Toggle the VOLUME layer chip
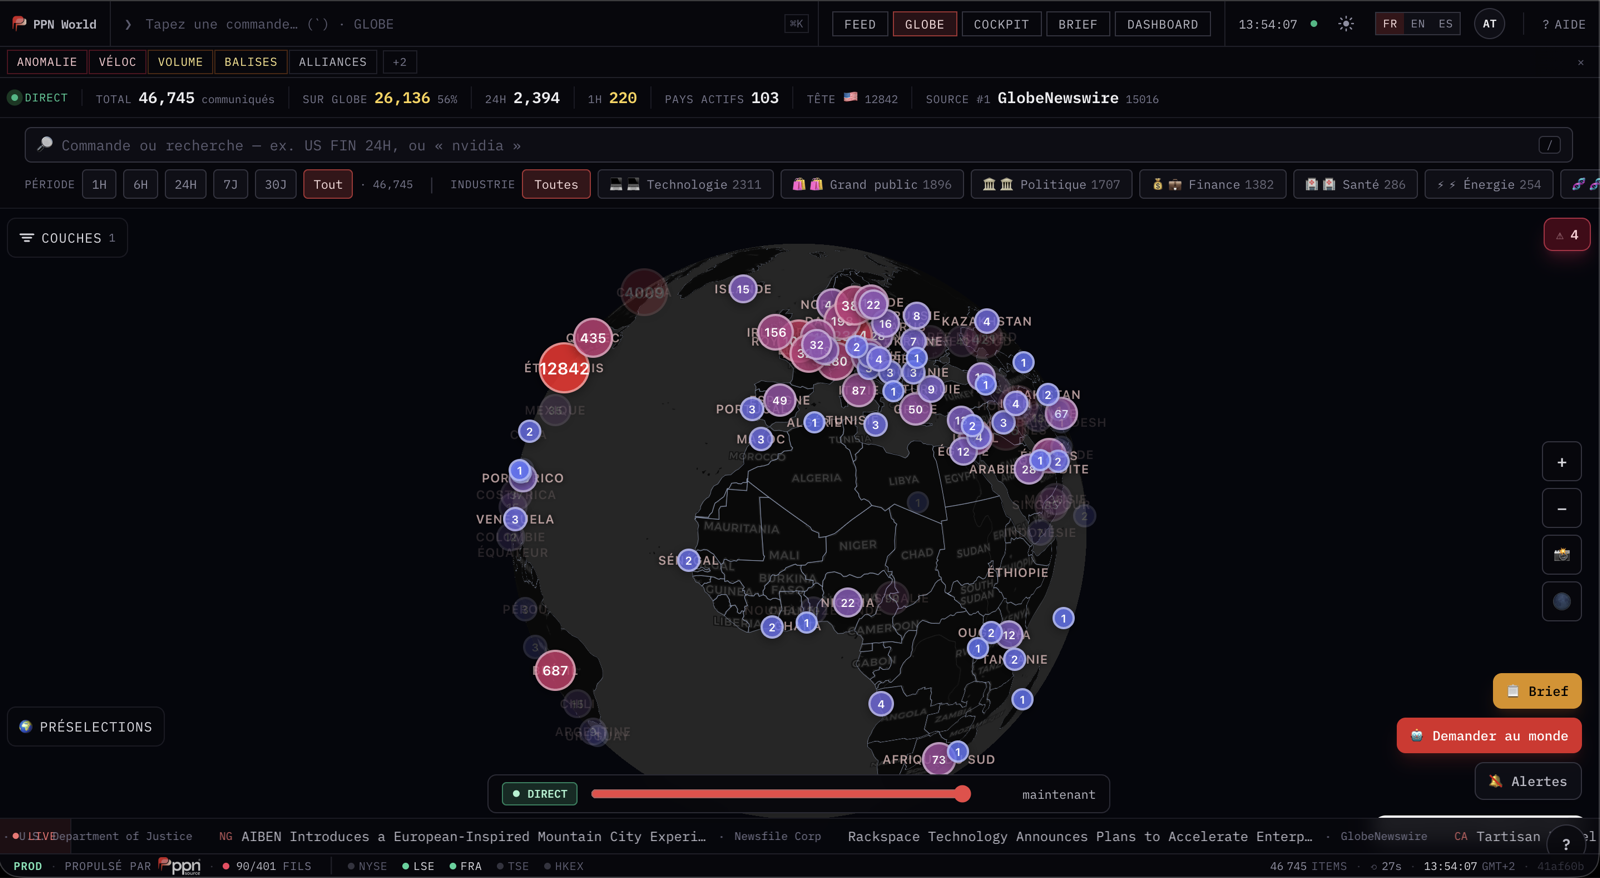Image resolution: width=1600 pixels, height=878 pixels. (180, 62)
